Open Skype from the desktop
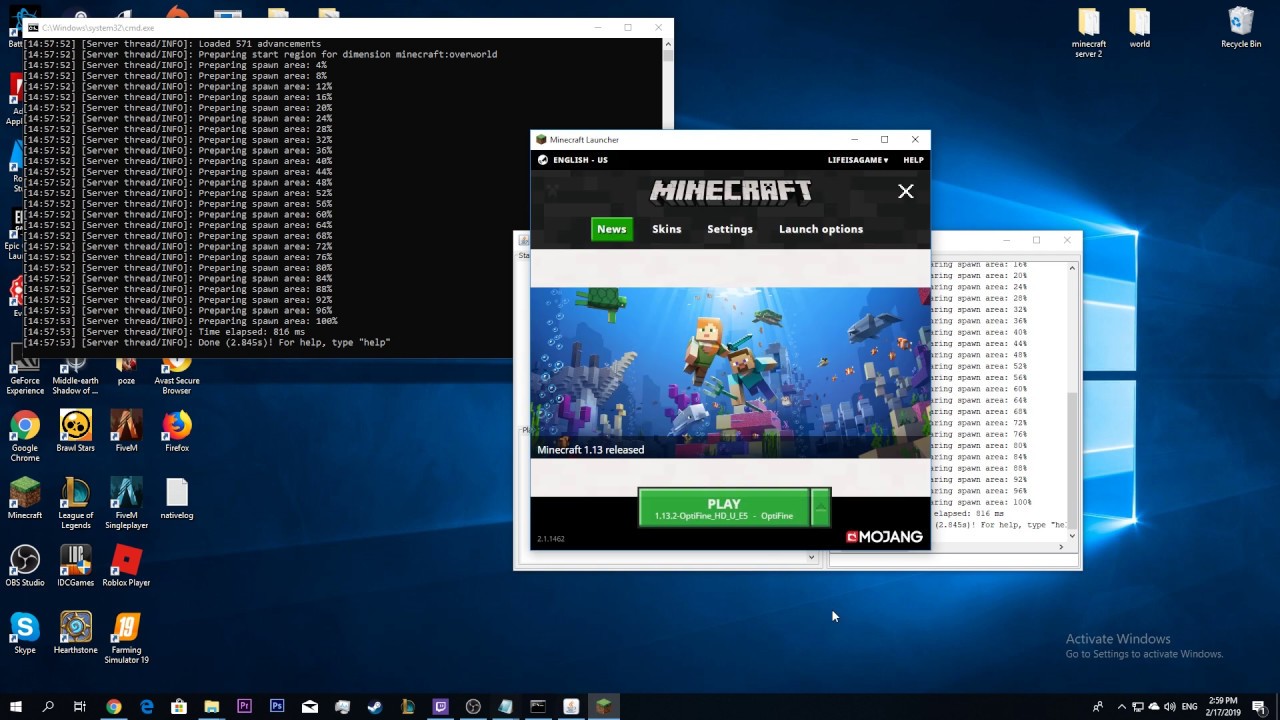Screen dimensions: 1280x720 point(25,632)
